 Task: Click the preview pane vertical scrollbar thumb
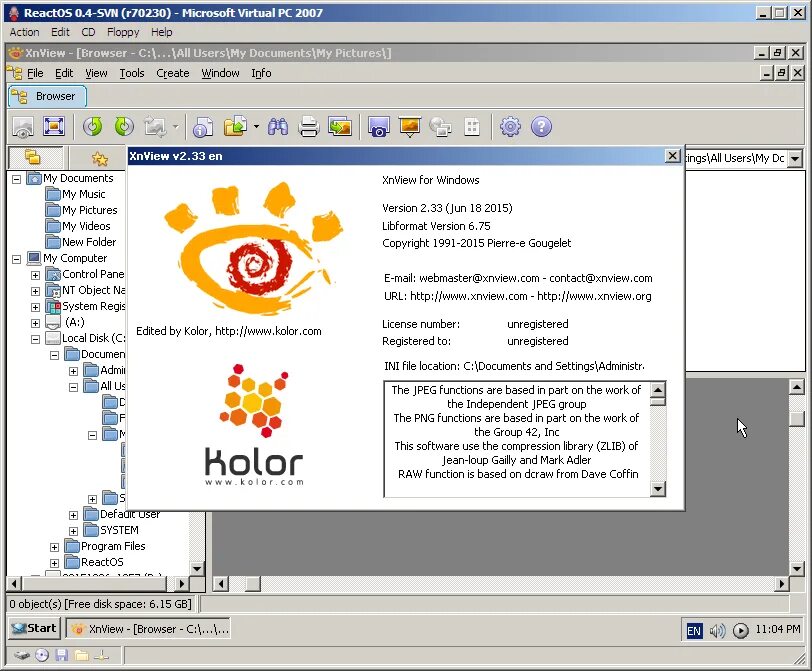click(x=796, y=418)
